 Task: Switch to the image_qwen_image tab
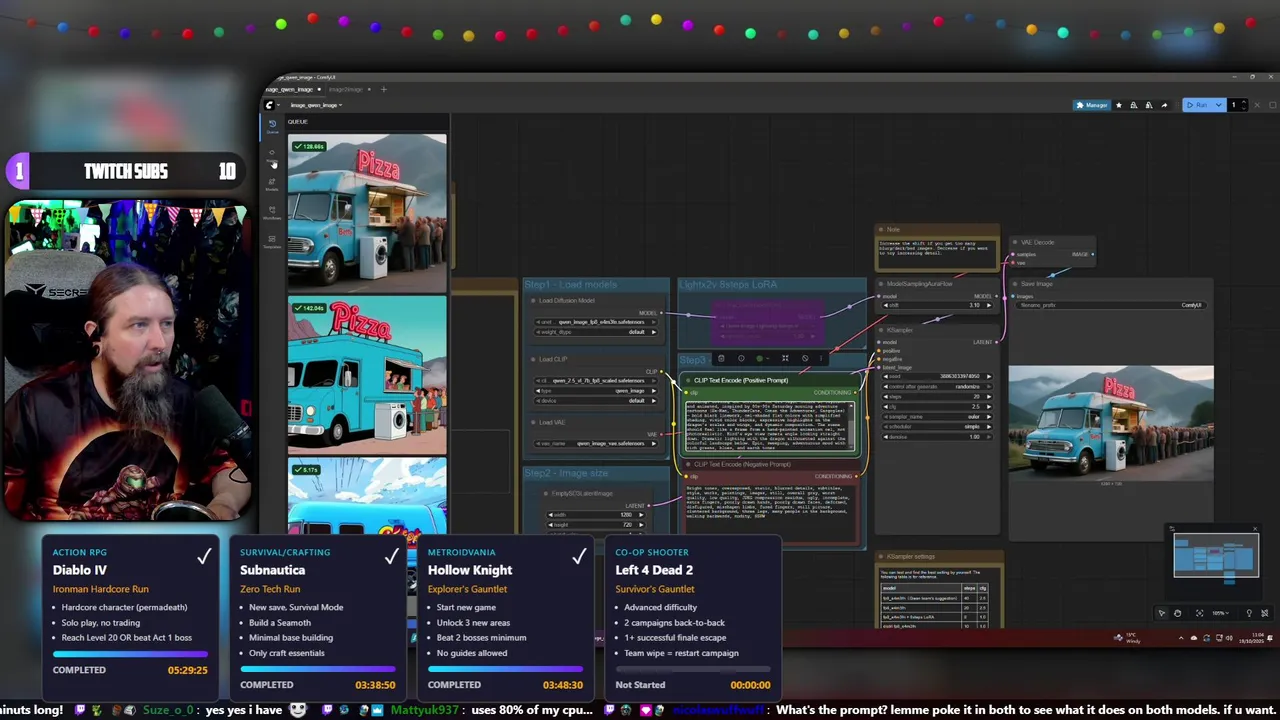point(293,89)
